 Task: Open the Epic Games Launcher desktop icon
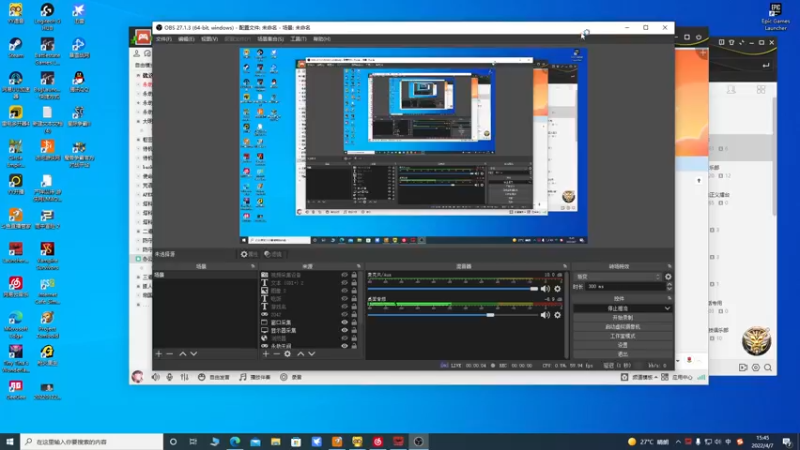click(776, 17)
